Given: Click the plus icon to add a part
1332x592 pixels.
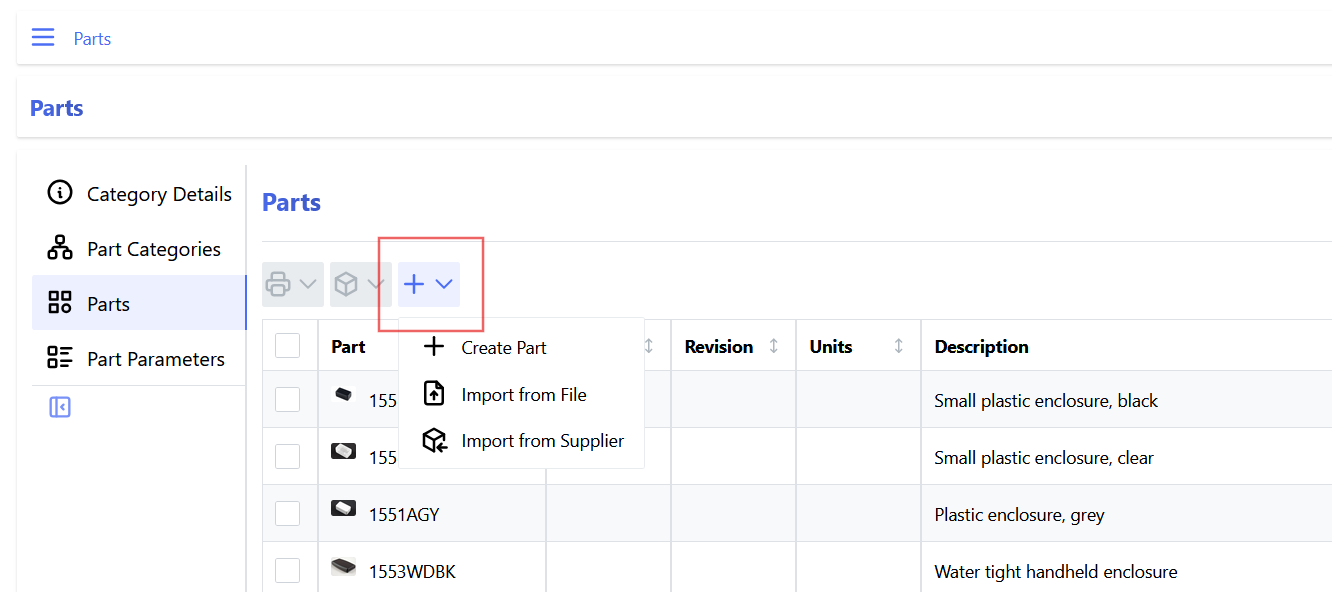Looking at the screenshot, I should (413, 284).
